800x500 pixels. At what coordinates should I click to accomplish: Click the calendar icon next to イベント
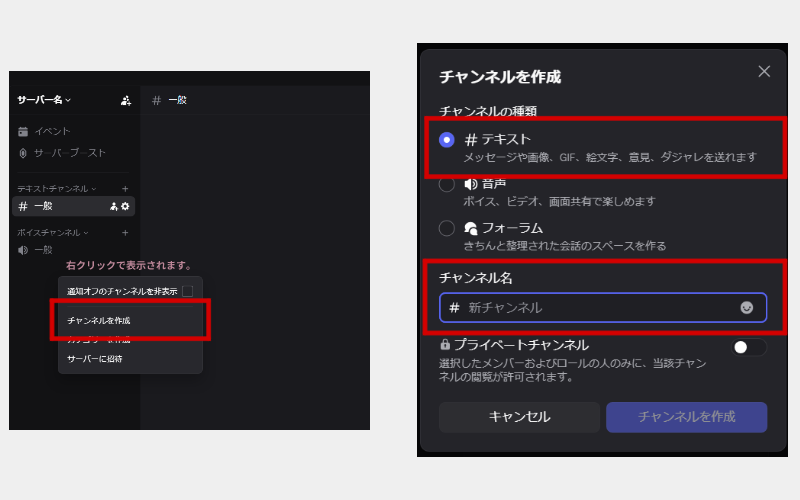coord(23,132)
